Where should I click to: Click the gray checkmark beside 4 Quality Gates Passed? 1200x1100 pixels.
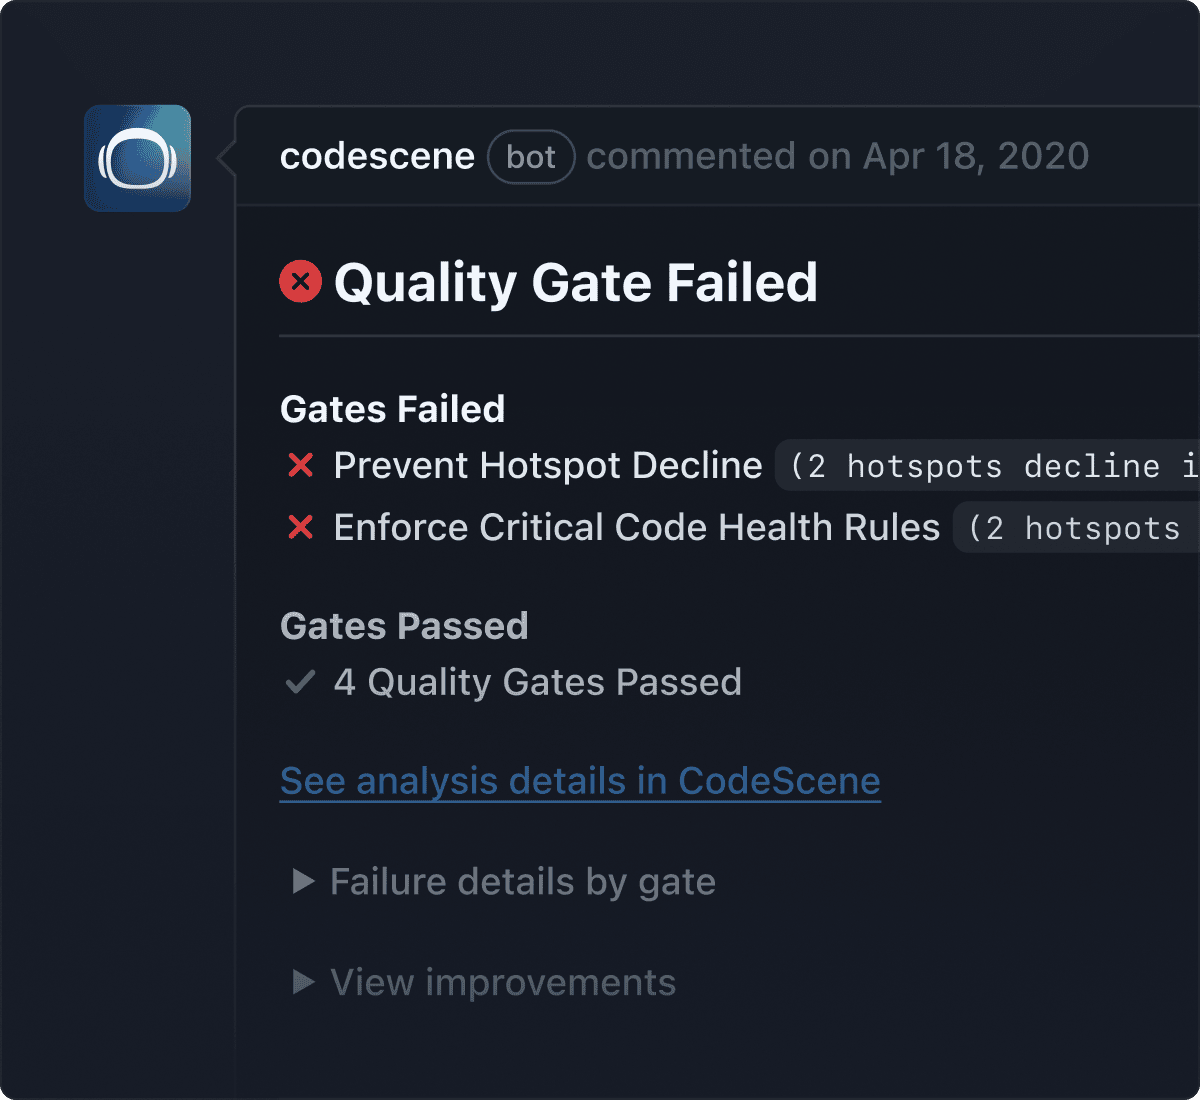[300, 682]
